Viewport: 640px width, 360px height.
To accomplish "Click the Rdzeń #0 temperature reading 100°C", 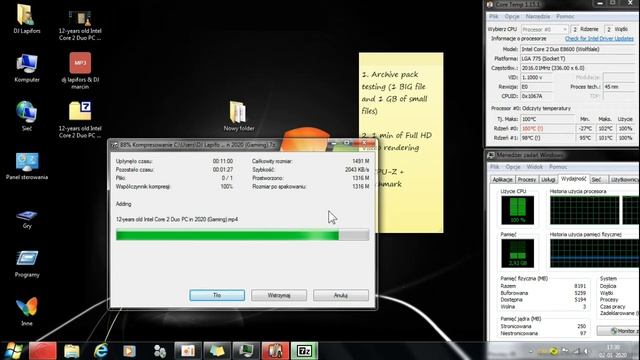I will pos(547,129).
